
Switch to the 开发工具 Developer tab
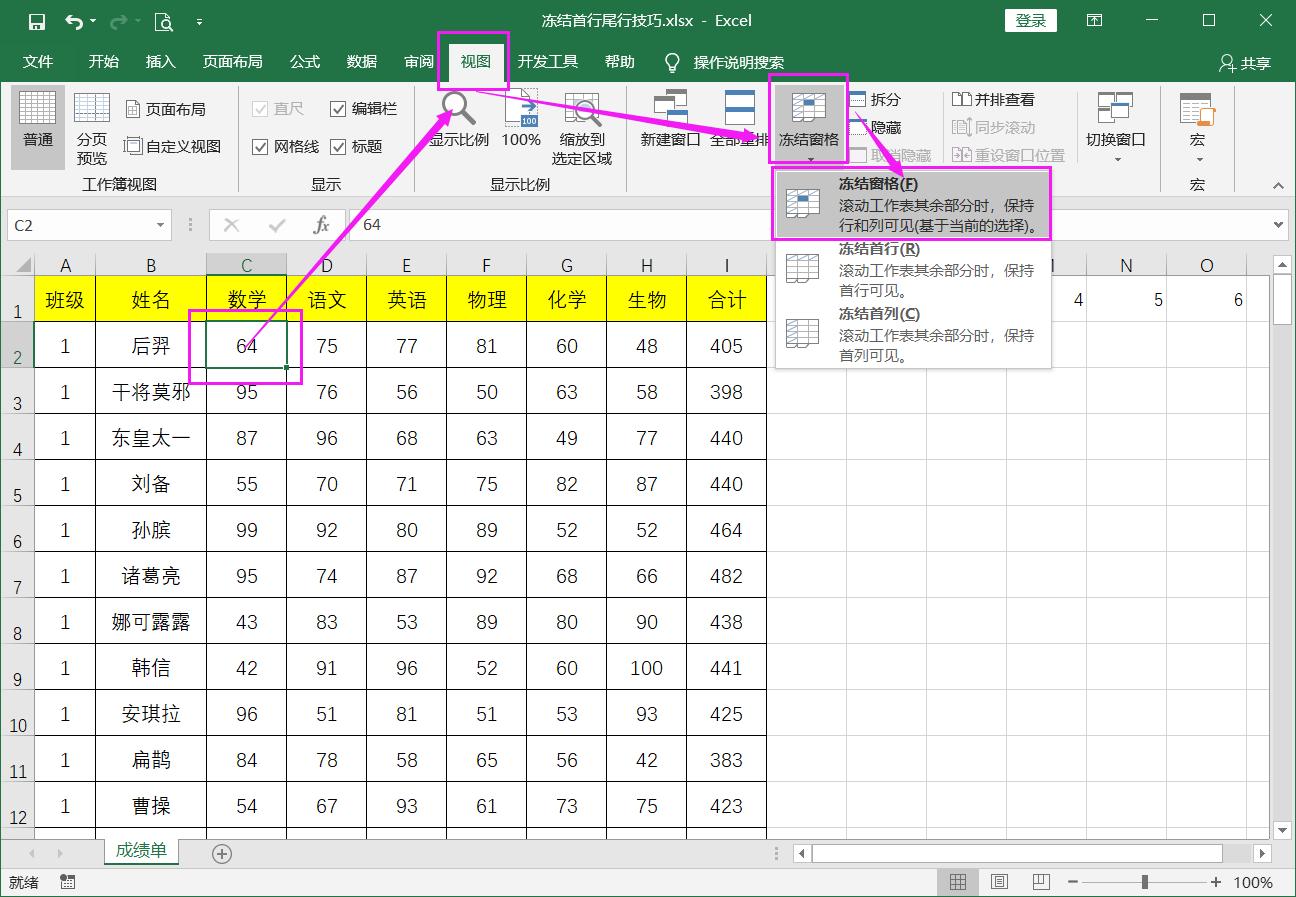coord(549,61)
